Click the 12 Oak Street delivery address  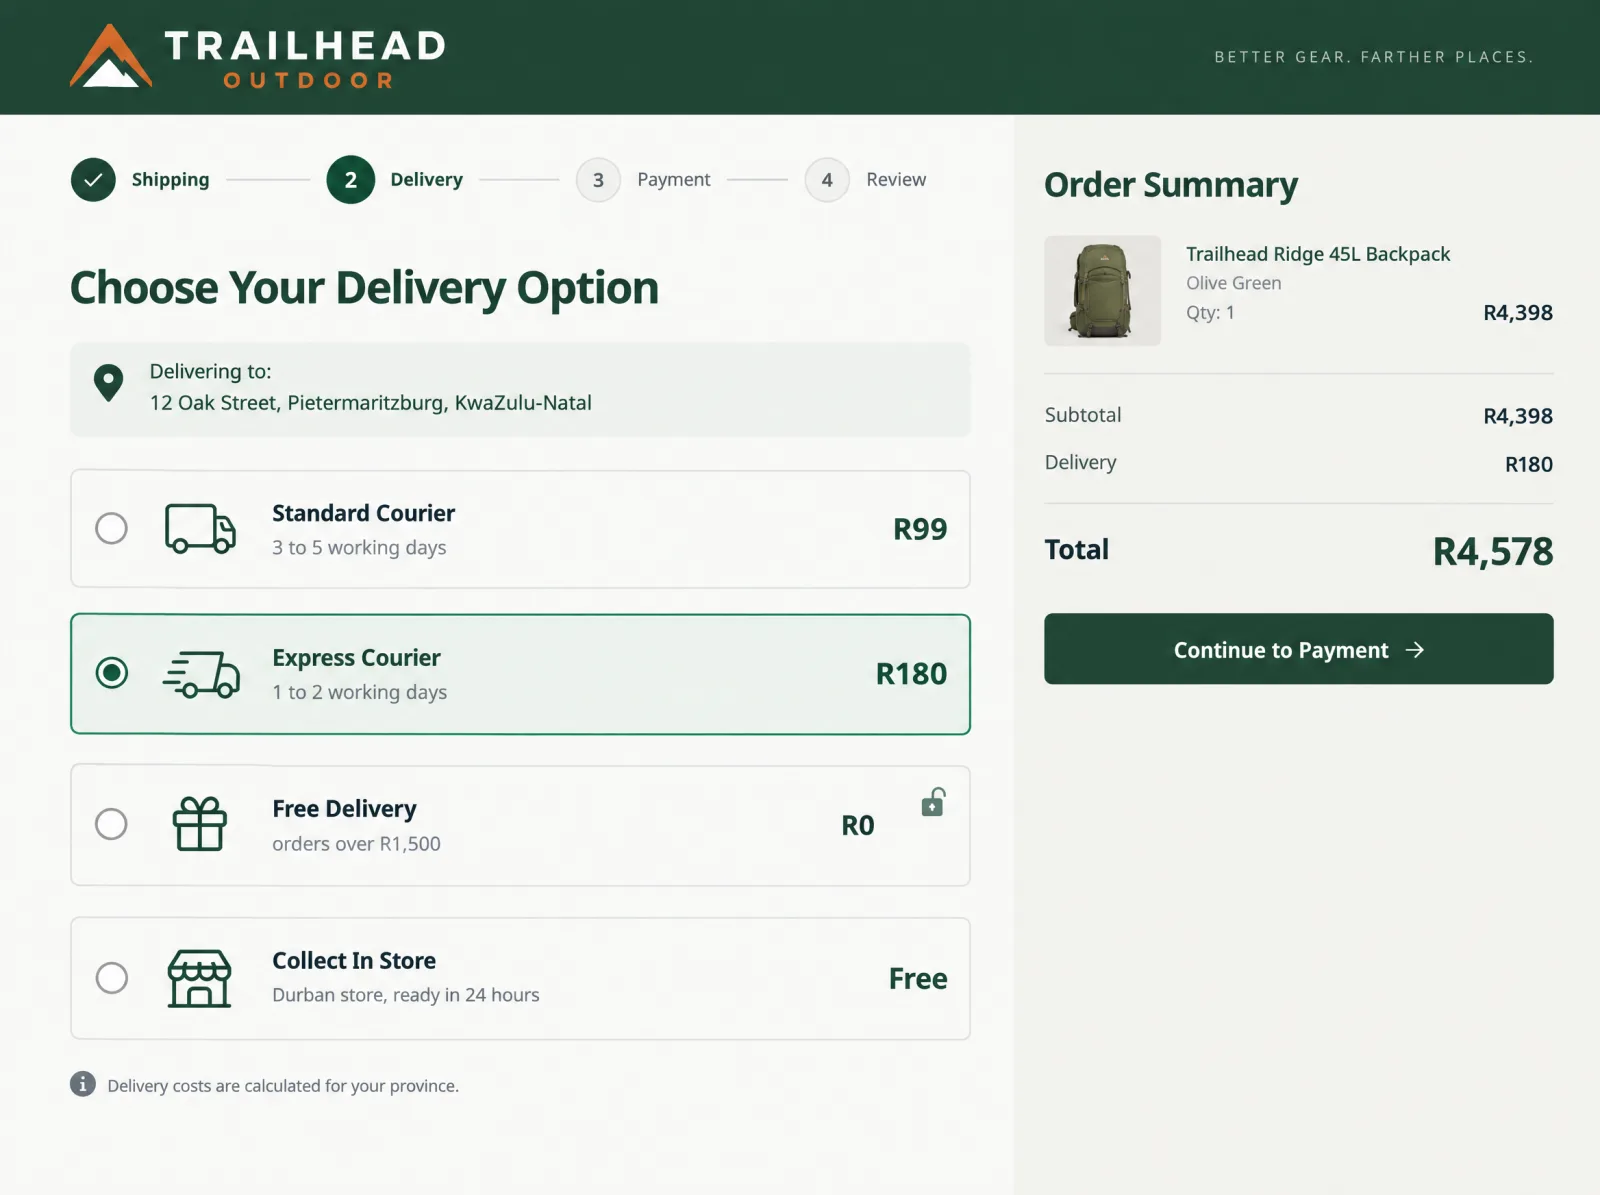[370, 403]
